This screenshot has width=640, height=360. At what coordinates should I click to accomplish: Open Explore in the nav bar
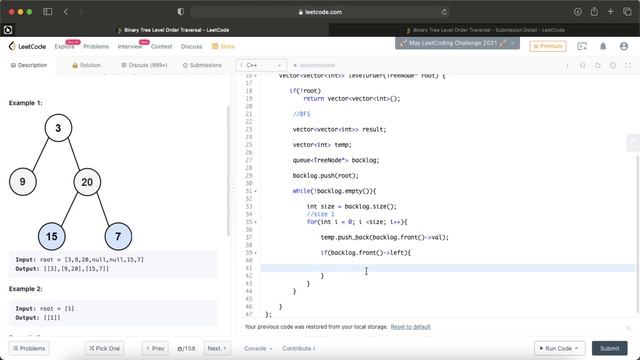[64, 47]
